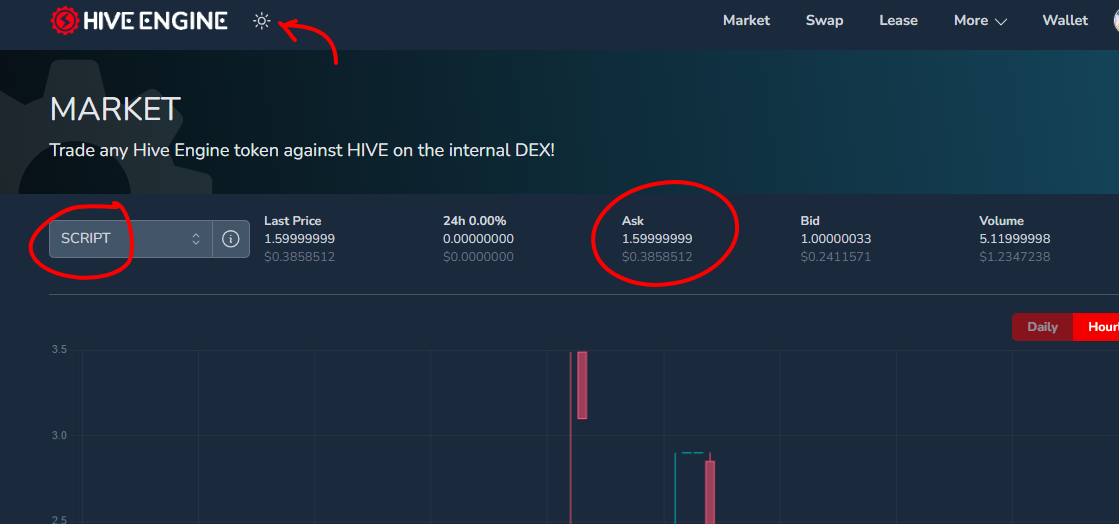The width and height of the screenshot is (1119, 524).
Task: Select Ask price 1.59999999
Action: coord(657,238)
